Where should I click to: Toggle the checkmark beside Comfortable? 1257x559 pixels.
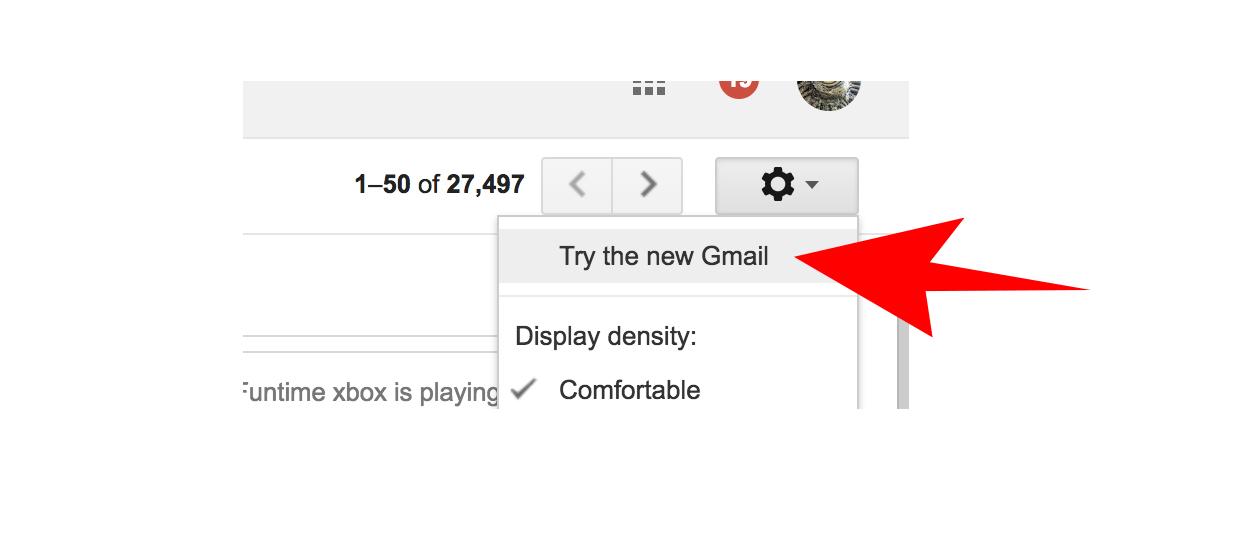point(523,389)
